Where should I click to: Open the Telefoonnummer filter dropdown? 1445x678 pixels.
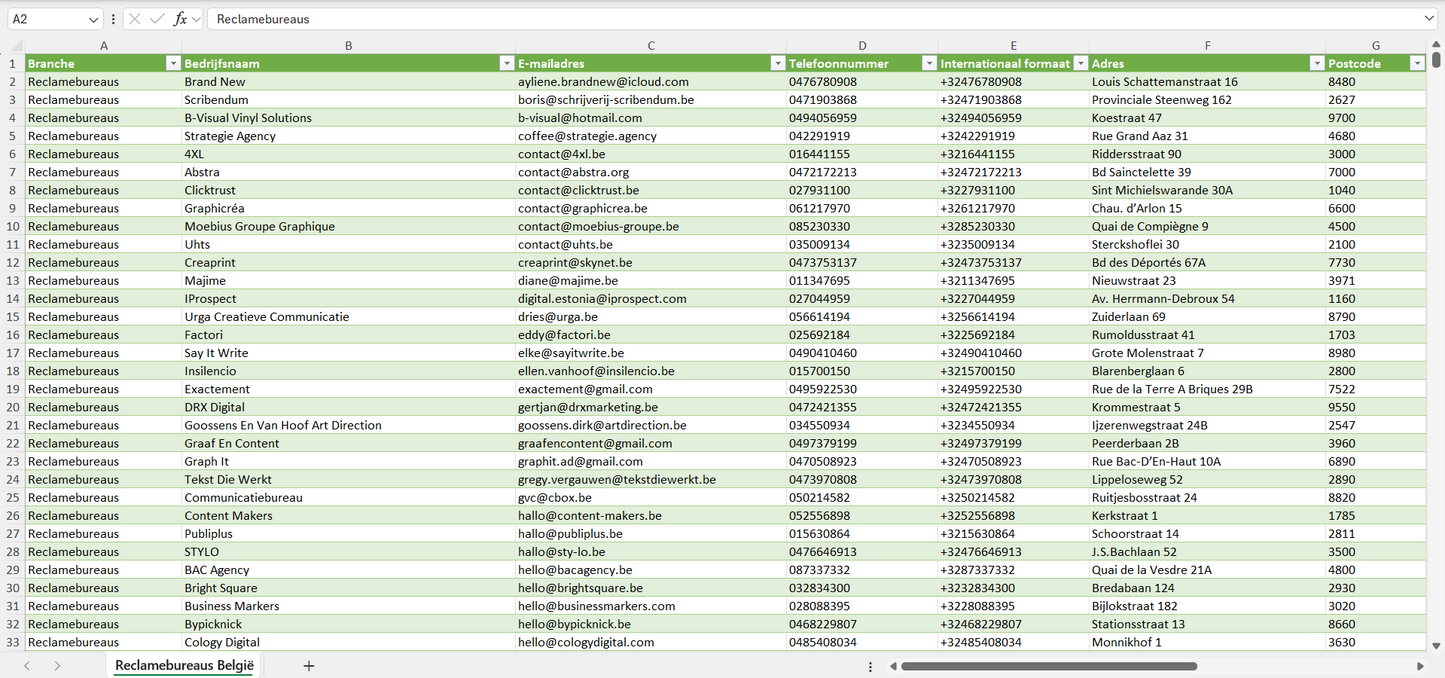coord(927,64)
